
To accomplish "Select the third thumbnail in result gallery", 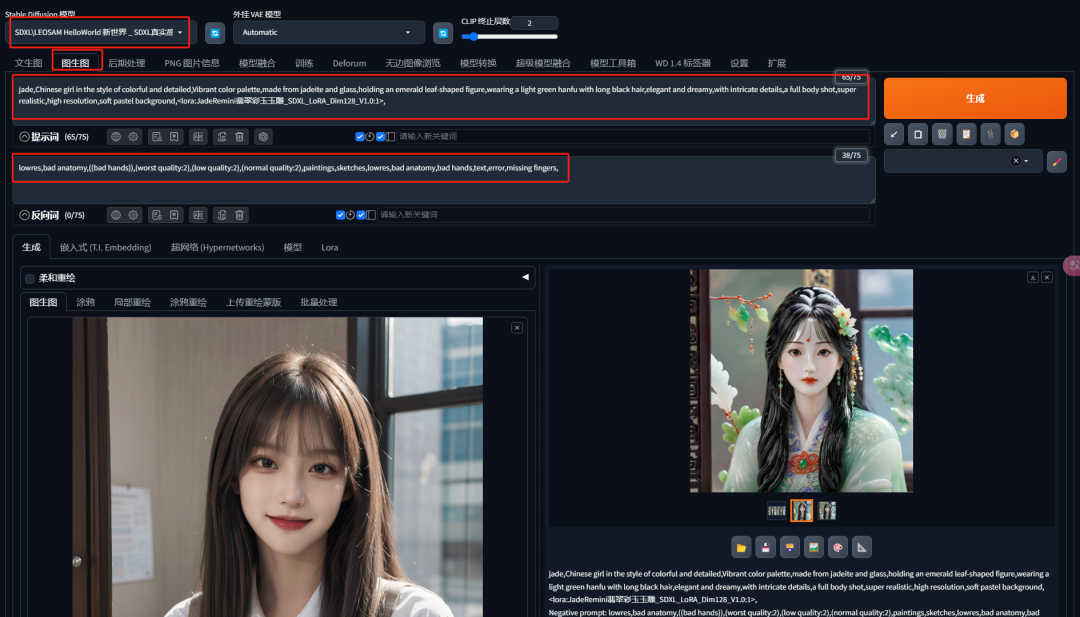I will pyautogui.click(x=826, y=511).
